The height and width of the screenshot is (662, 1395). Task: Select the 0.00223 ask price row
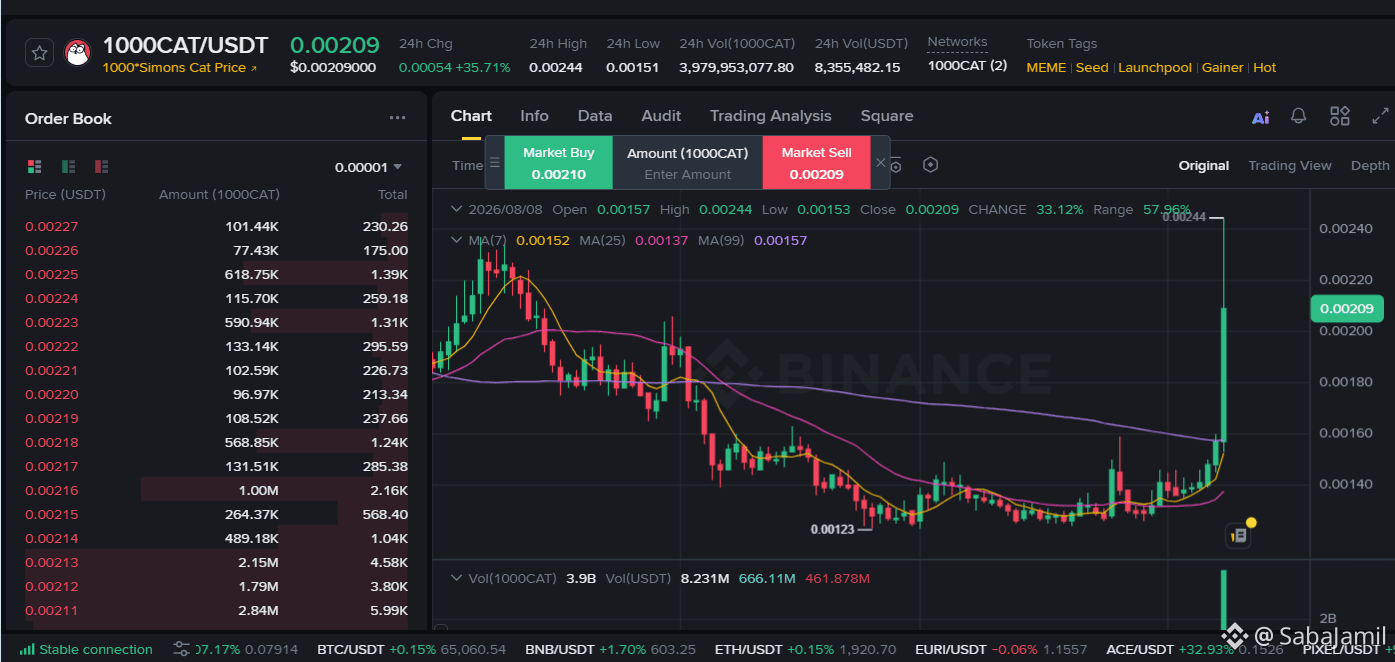tap(216, 322)
